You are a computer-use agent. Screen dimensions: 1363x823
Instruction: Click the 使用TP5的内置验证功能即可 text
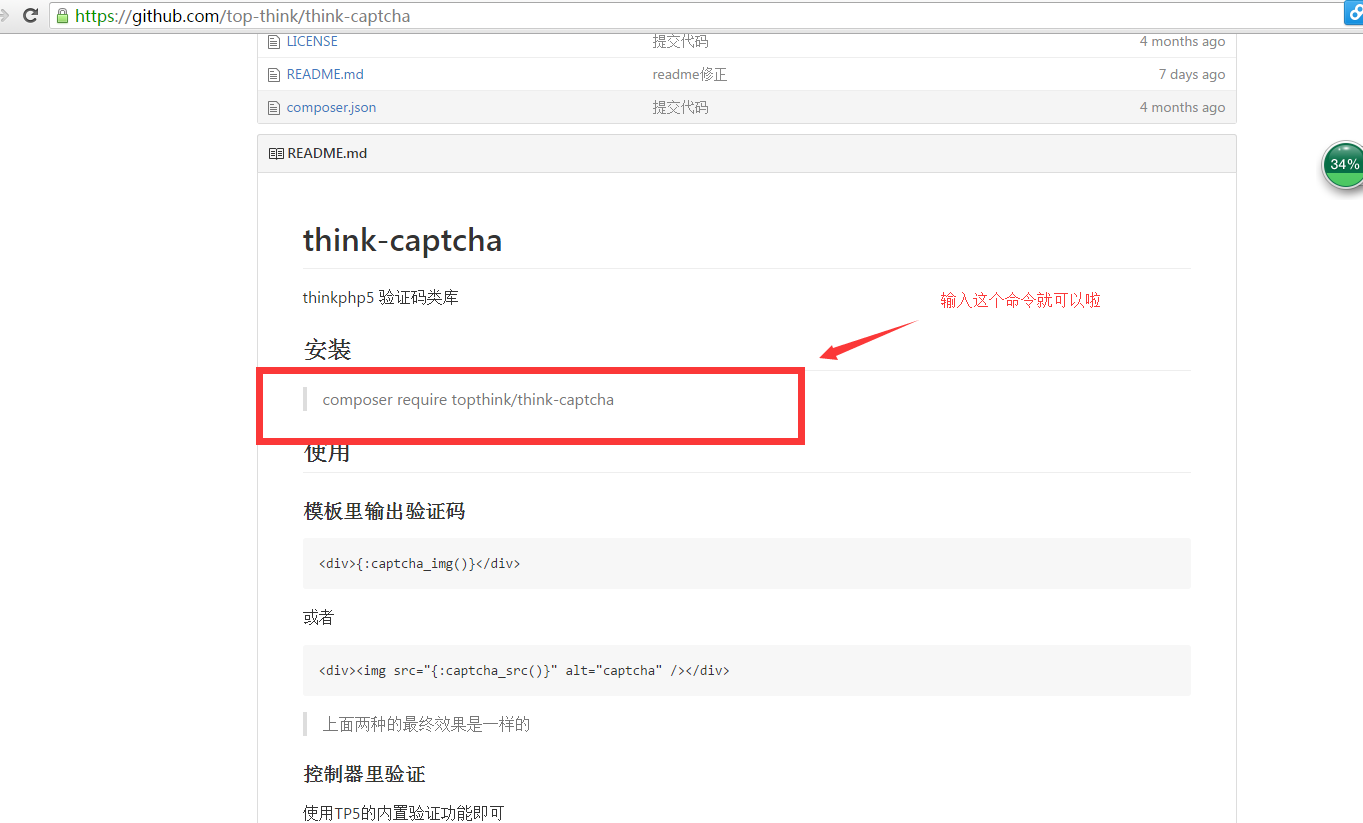point(403,813)
